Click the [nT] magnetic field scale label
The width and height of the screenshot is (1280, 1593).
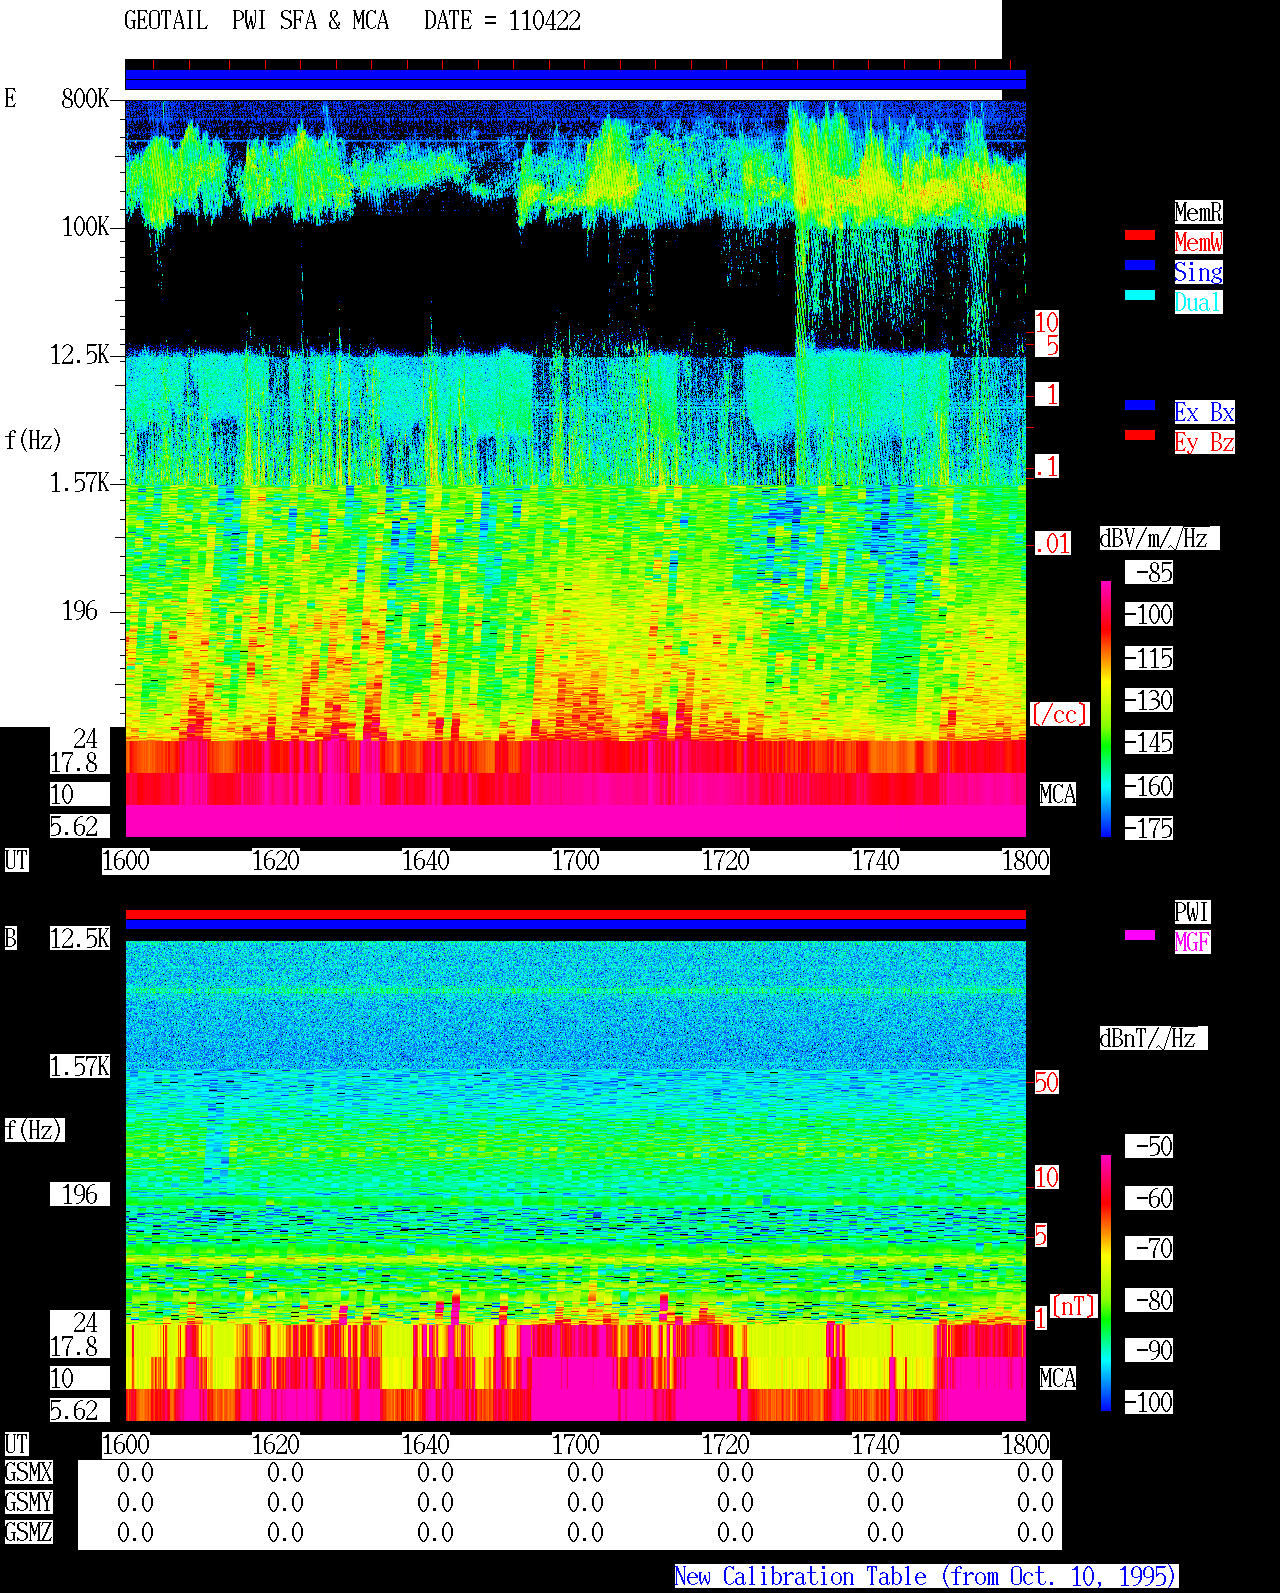tap(1074, 1306)
